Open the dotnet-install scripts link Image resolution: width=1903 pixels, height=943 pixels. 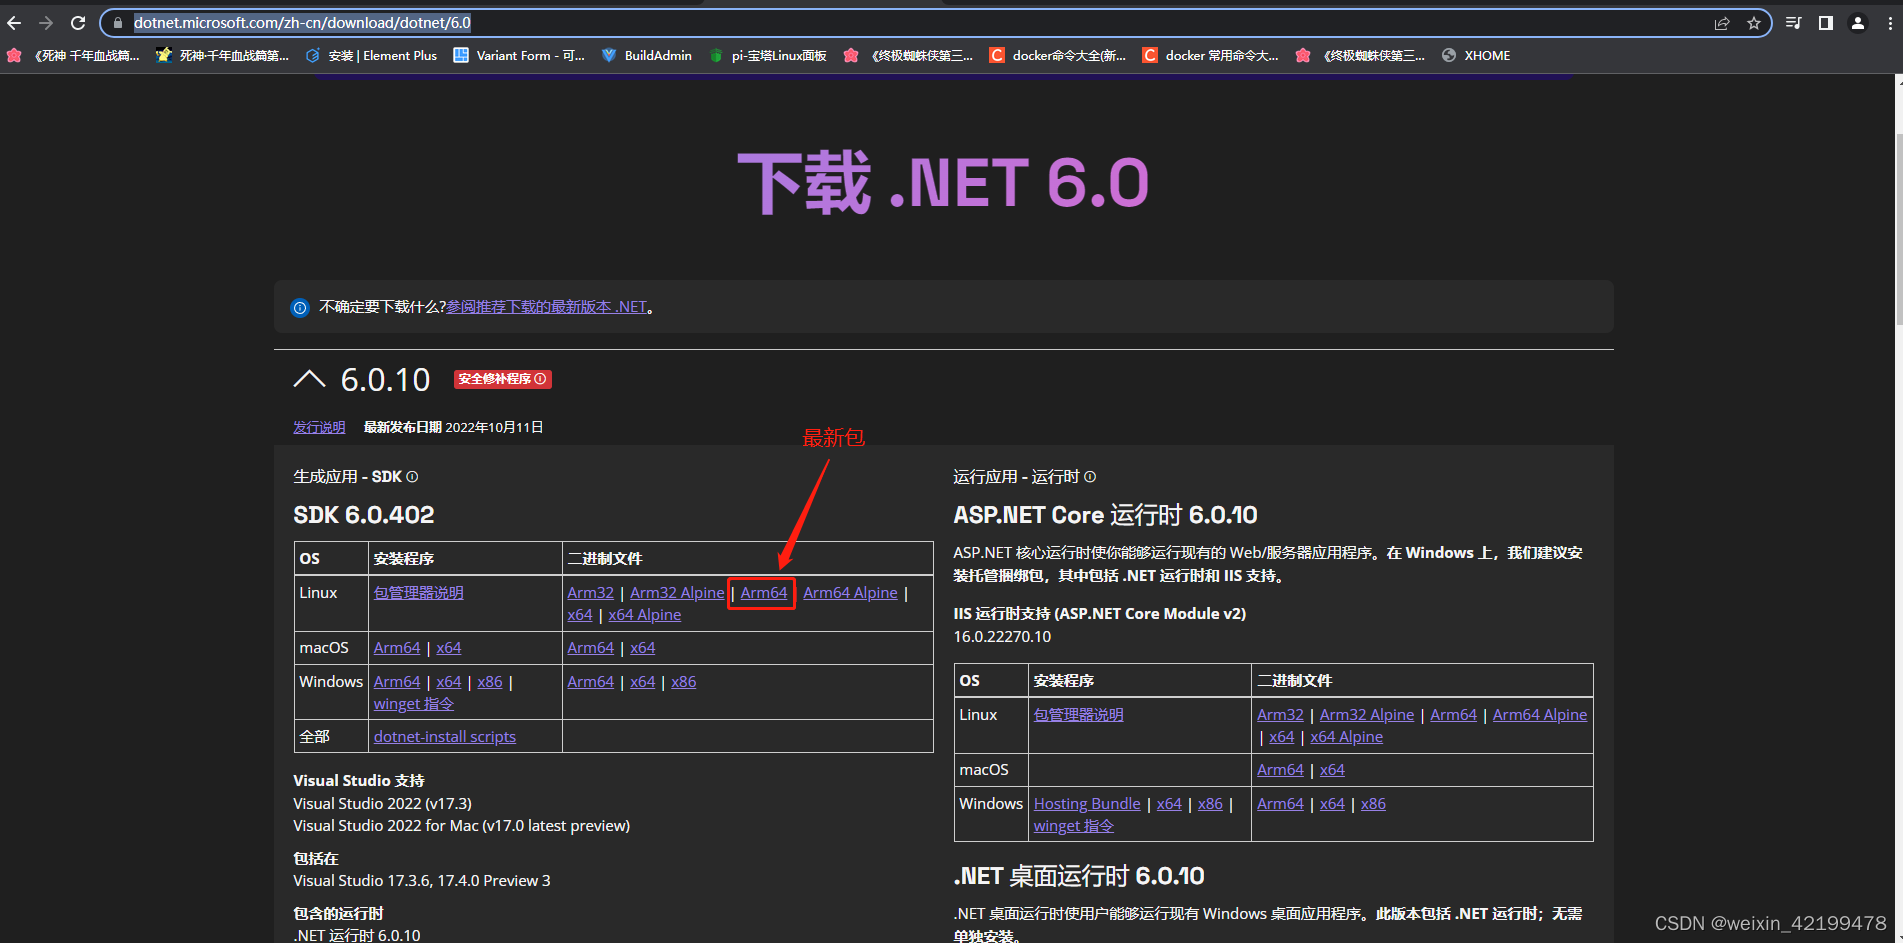tap(444, 736)
